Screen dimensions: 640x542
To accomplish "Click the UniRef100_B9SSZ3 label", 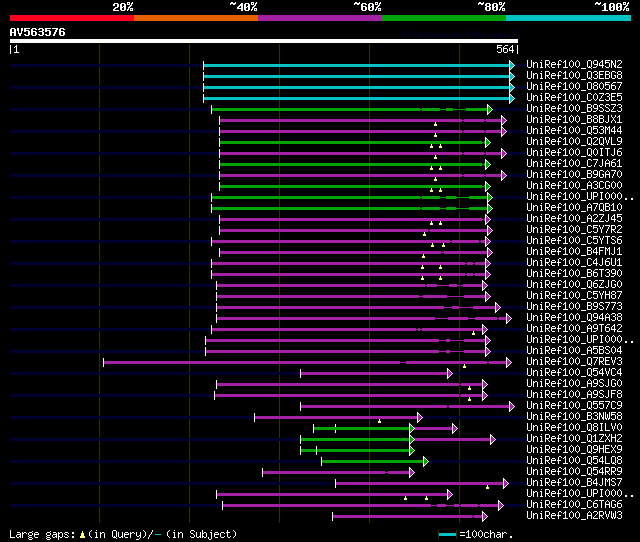I will 574,109.
